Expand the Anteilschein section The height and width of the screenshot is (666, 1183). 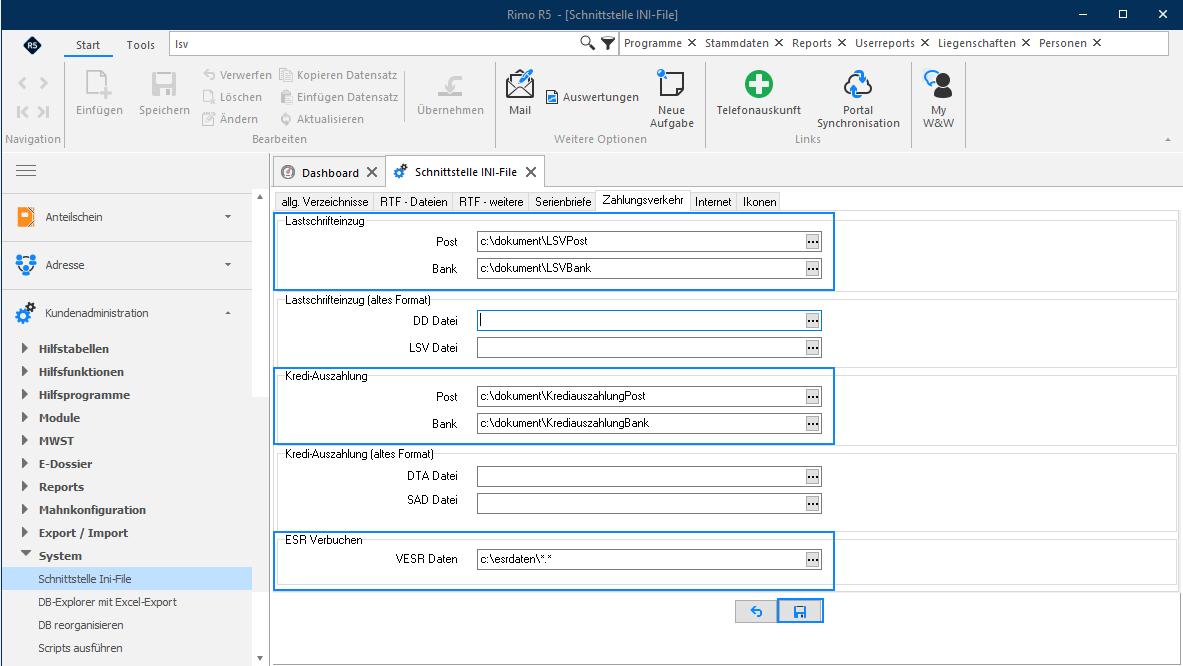coord(228,217)
